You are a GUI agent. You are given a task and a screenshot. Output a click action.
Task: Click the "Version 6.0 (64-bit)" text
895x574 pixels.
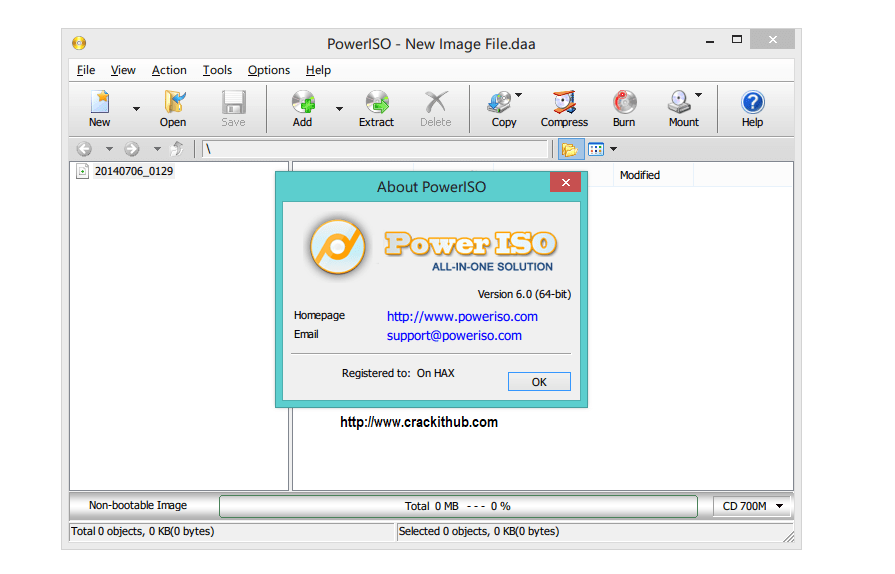click(x=524, y=294)
